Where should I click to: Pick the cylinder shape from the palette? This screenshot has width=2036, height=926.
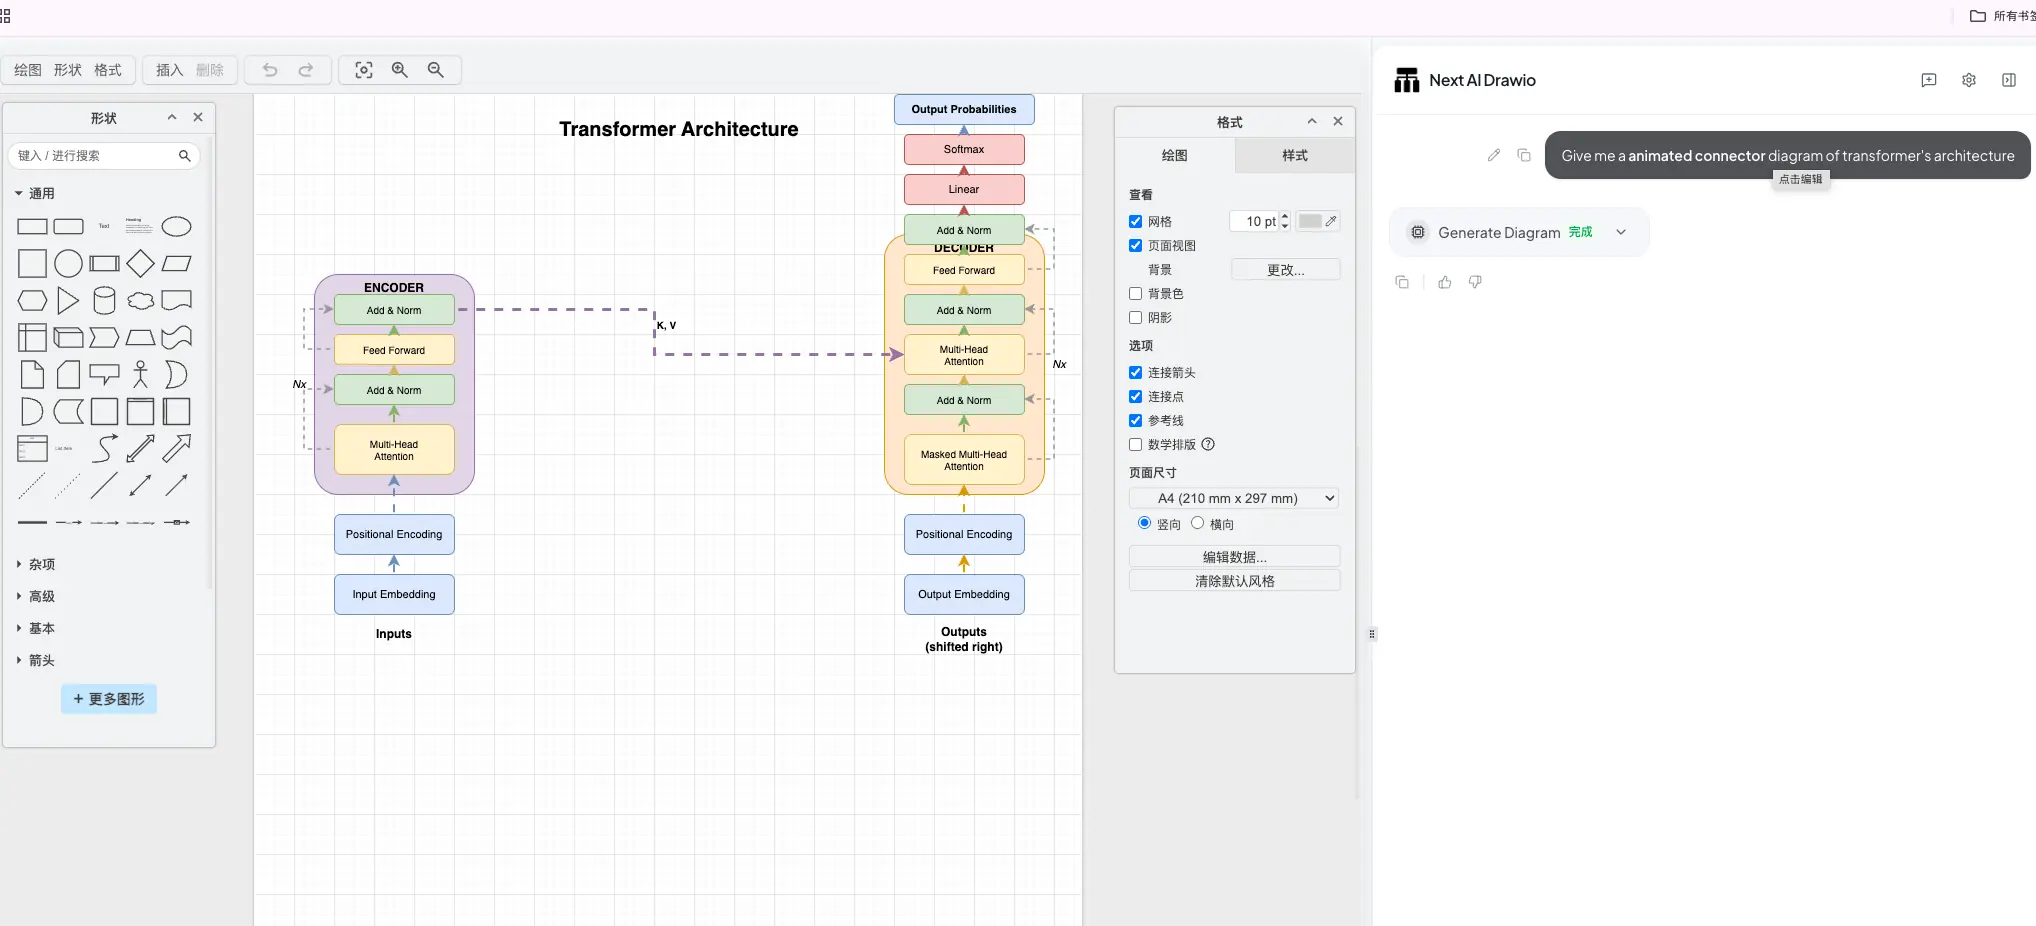tap(104, 300)
